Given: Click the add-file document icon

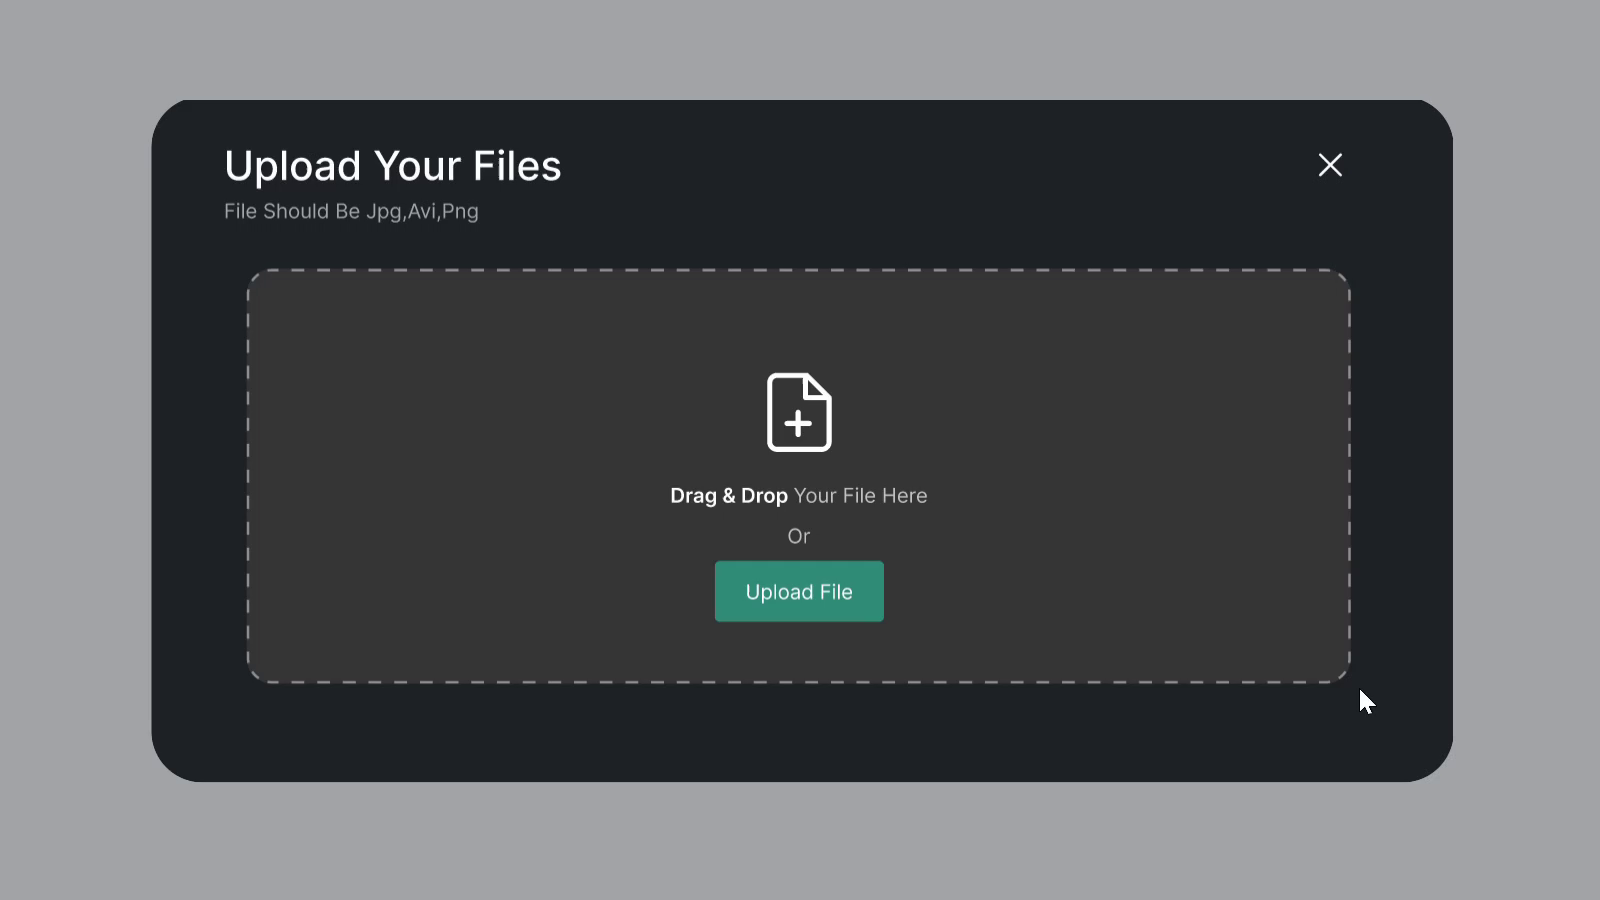Looking at the screenshot, I should [799, 412].
